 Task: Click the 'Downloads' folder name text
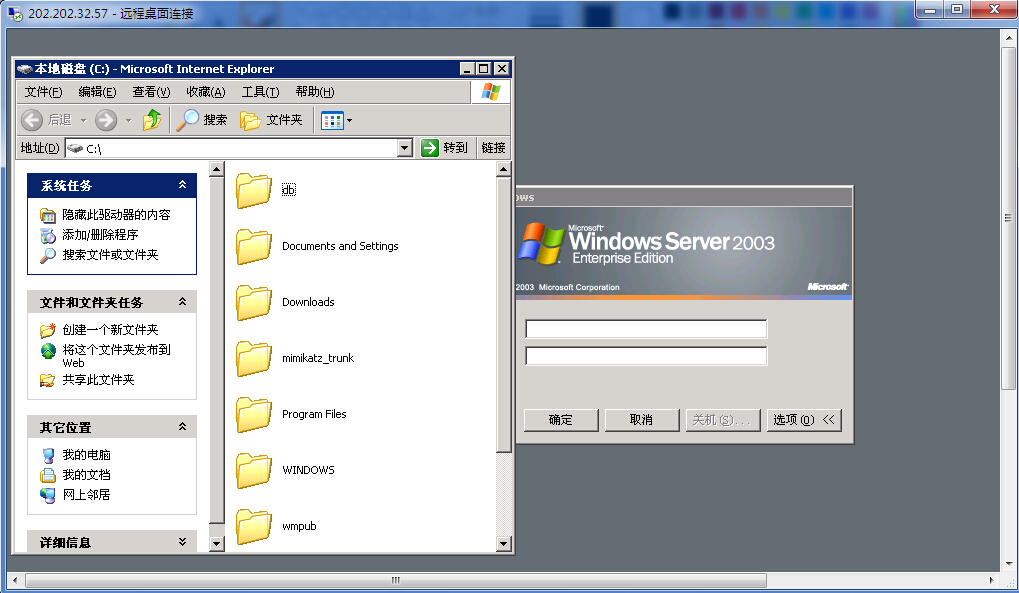308,302
